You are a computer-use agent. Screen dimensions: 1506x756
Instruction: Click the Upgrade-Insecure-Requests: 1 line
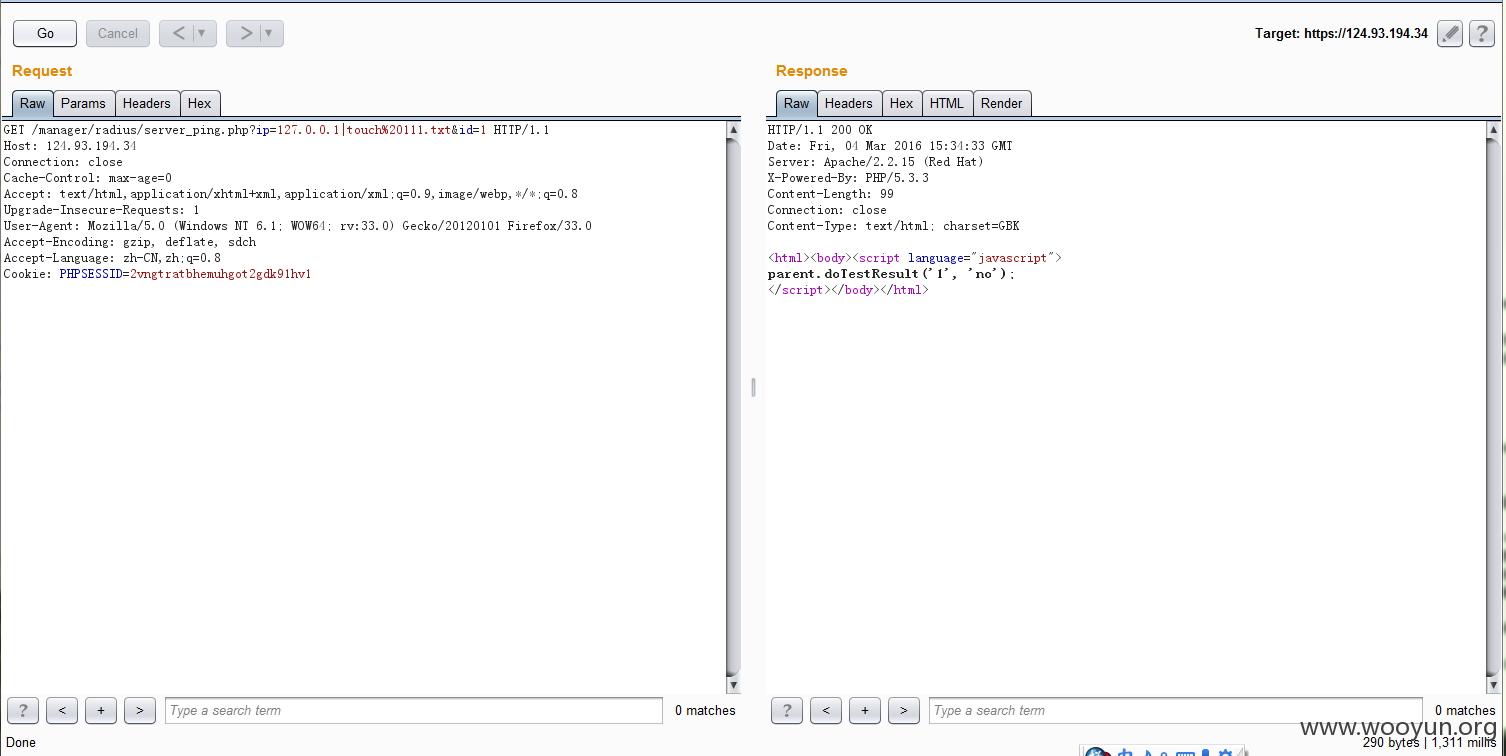pyautogui.click(x=102, y=210)
